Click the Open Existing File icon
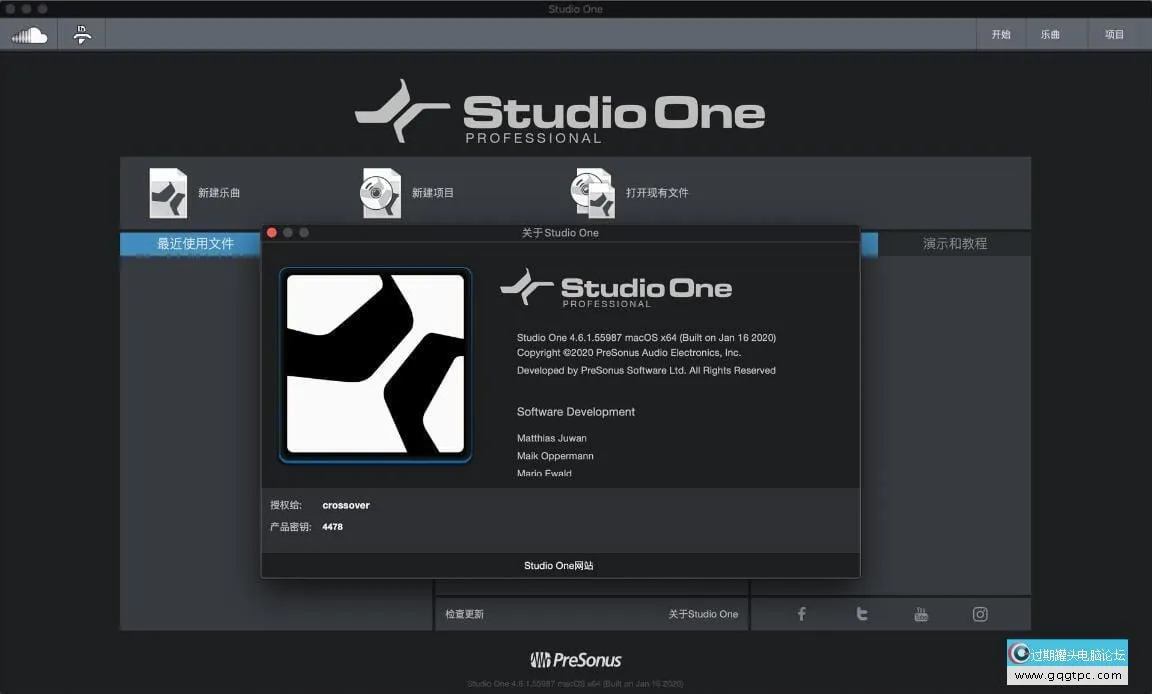The width and height of the screenshot is (1152, 694). coord(593,193)
